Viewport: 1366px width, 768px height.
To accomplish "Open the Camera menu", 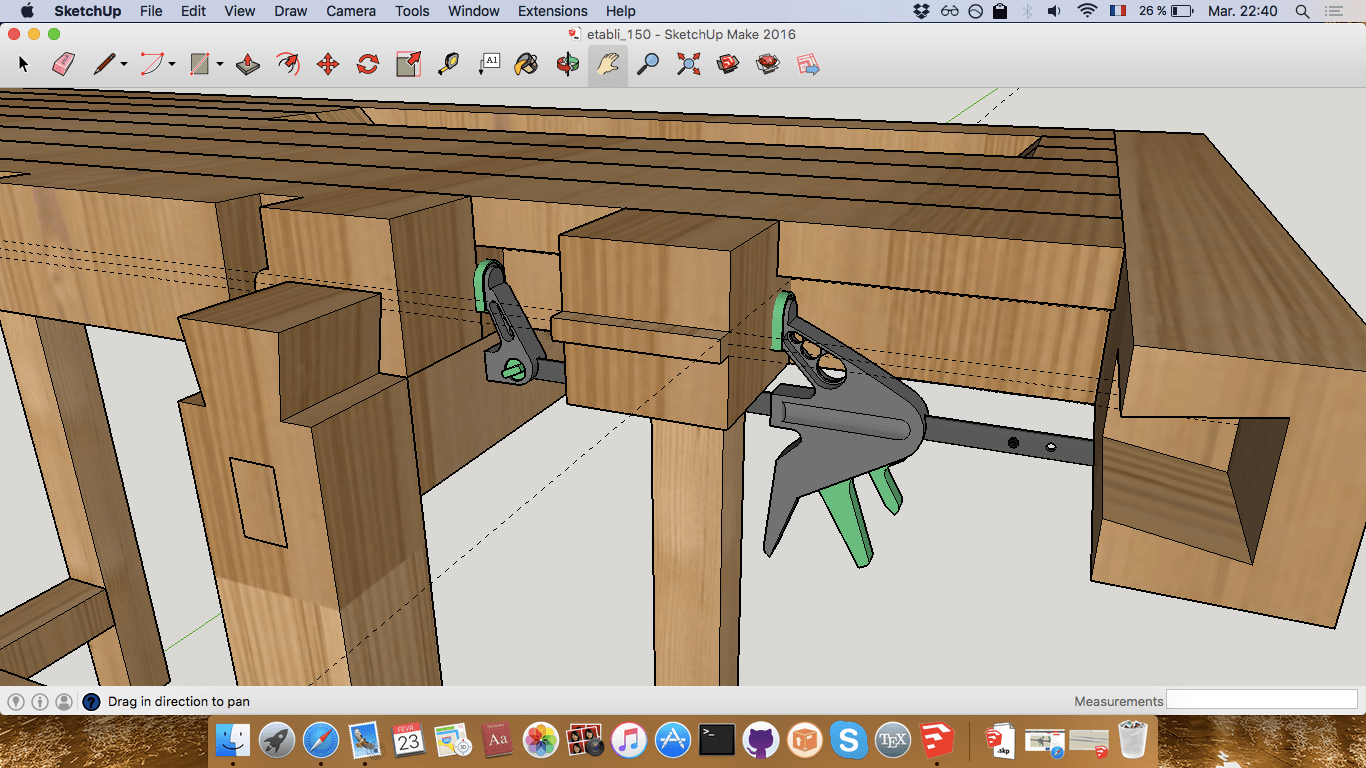I will (x=351, y=11).
